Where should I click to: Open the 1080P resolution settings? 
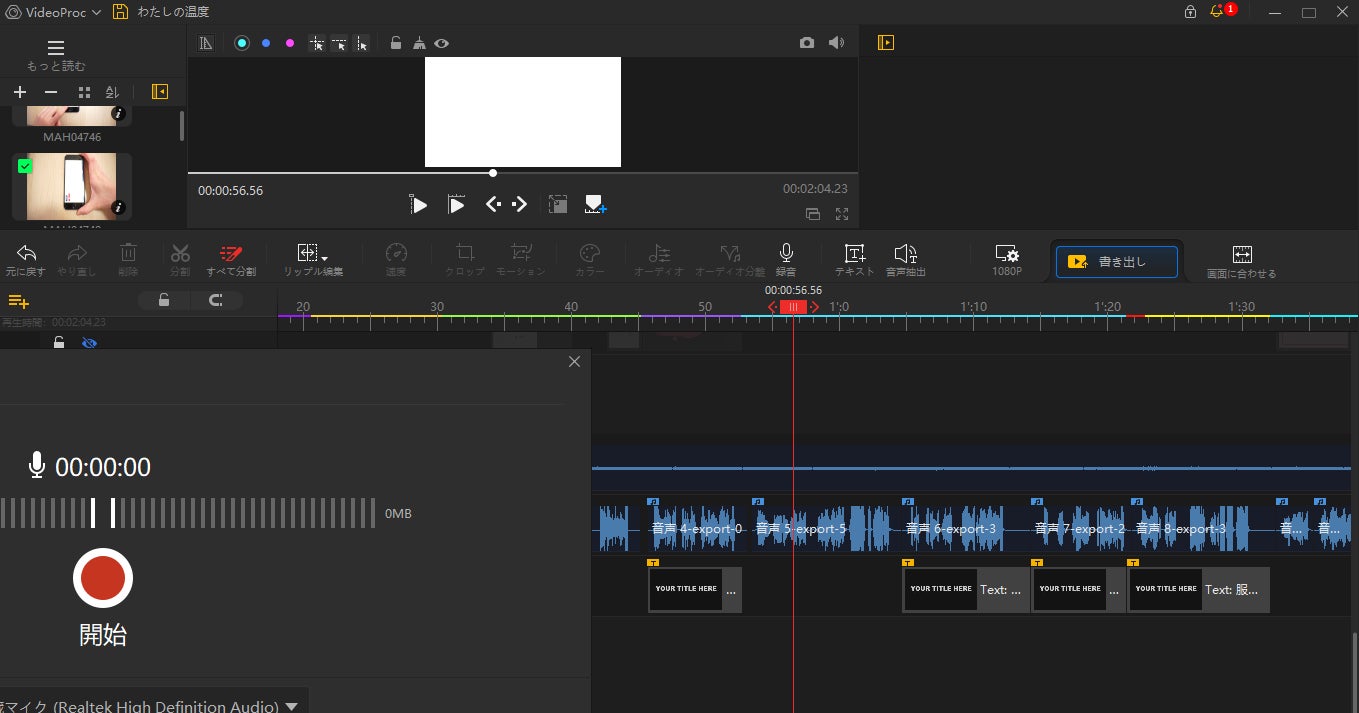point(1006,254)
